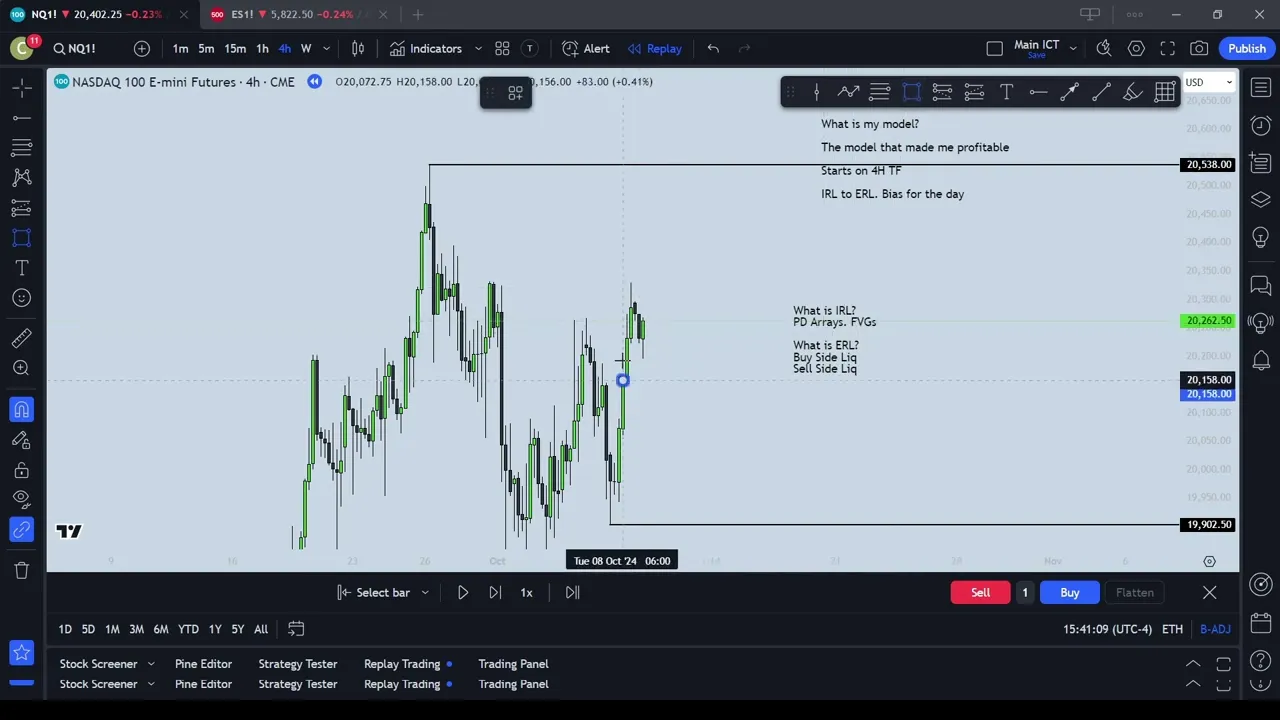Open object tree layers panel
This screenshot has width=1280, height=720.
pyautogui.click(x=1261, y=200)
